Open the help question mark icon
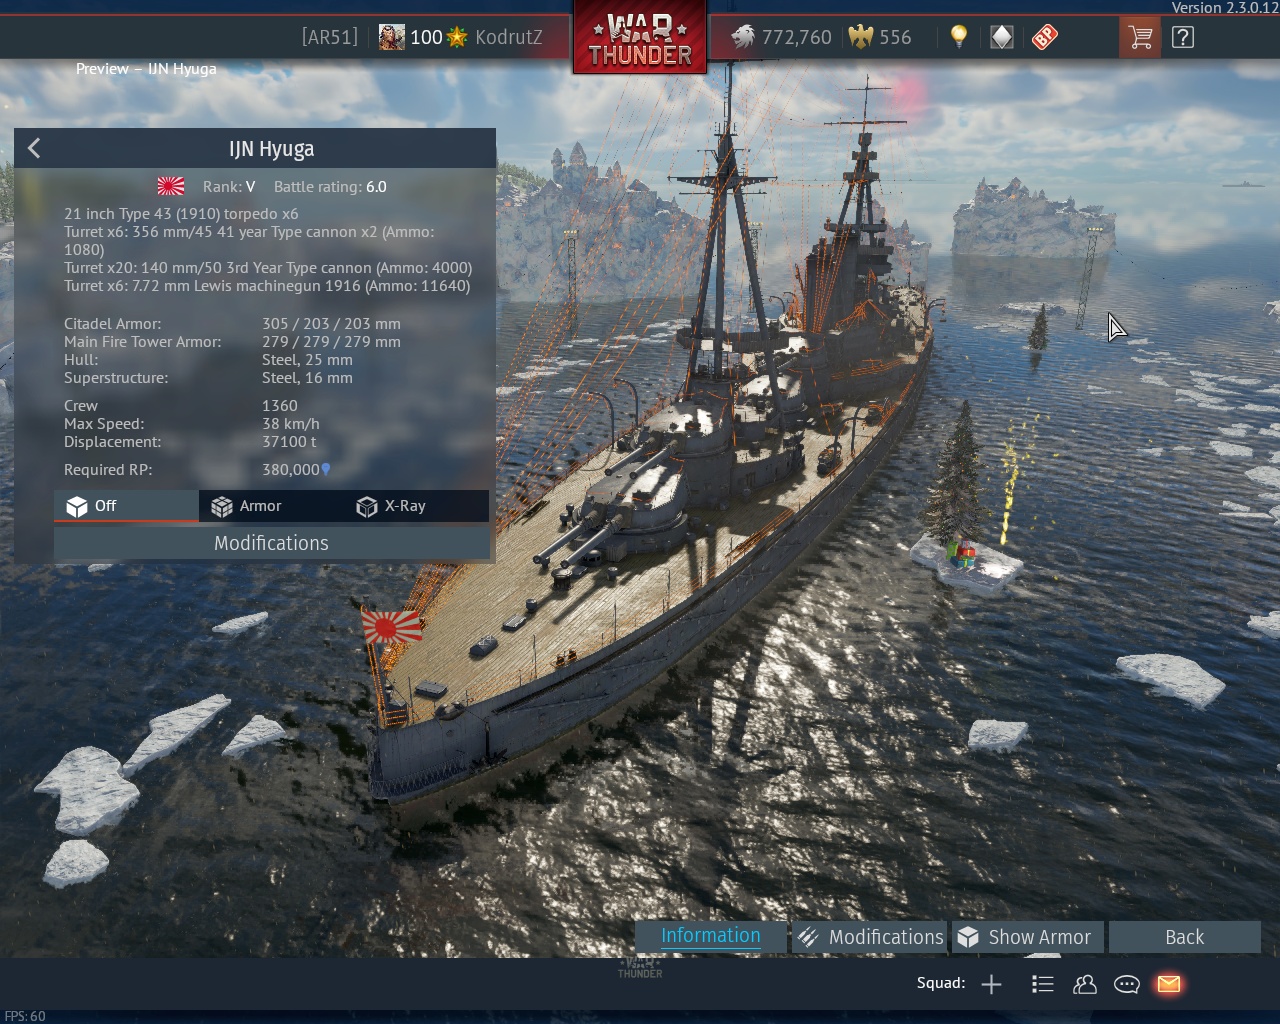The width and height of the screenshot is (1280, 1024). point(1183,38)
